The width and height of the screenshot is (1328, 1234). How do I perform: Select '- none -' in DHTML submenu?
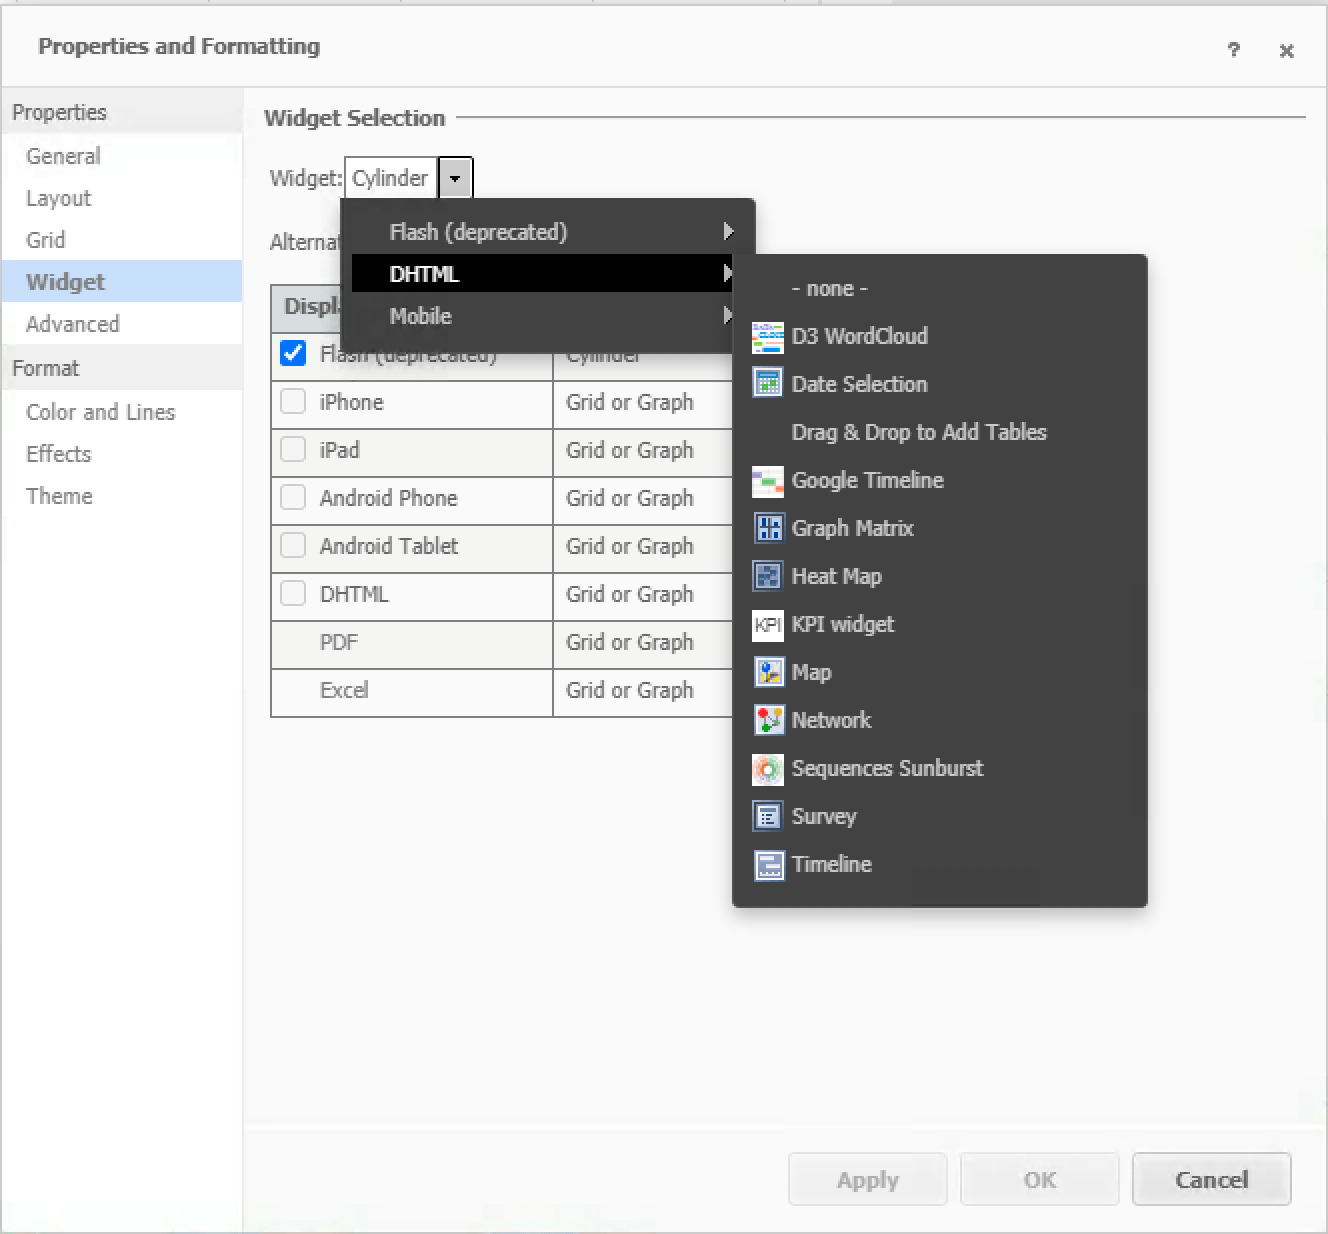(829, 289)
